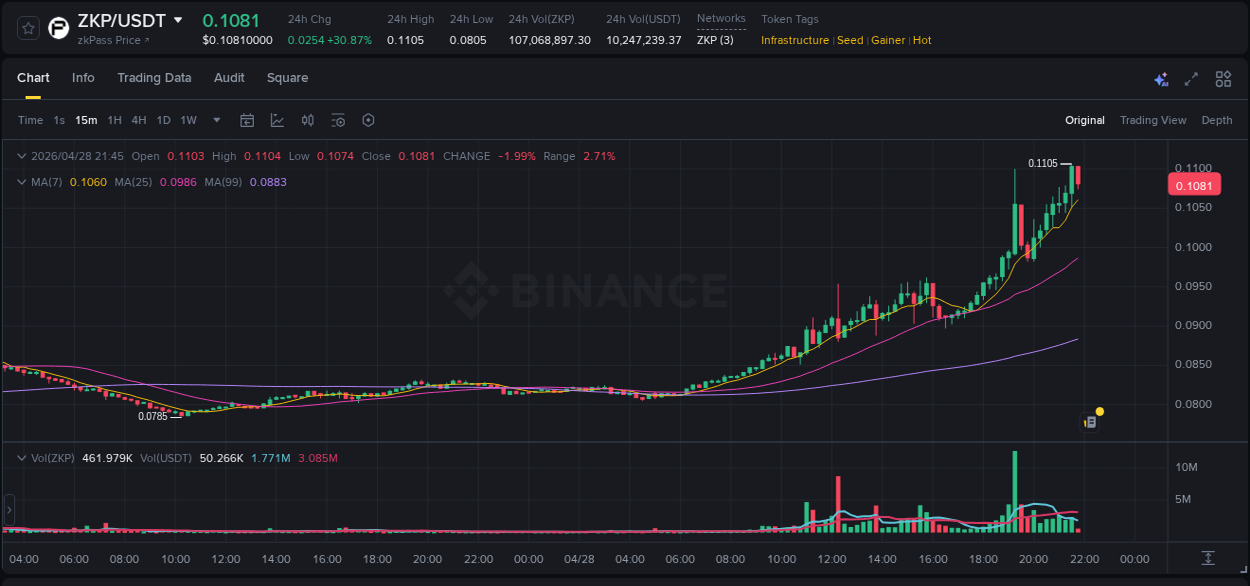Expand the side panel arrow at left edge
Image resolution: width=1250 pixels, height=586 pixels.
[9, 509]
